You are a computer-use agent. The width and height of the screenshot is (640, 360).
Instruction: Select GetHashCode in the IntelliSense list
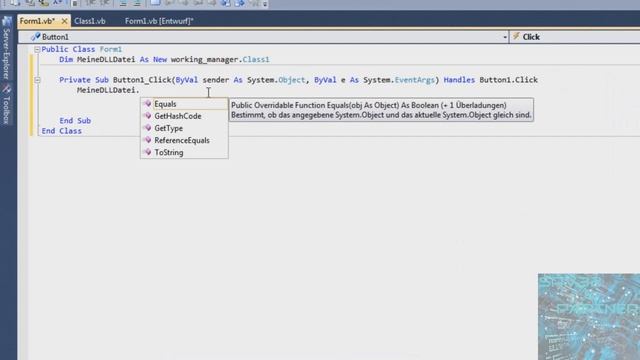(x=184, y=116)
